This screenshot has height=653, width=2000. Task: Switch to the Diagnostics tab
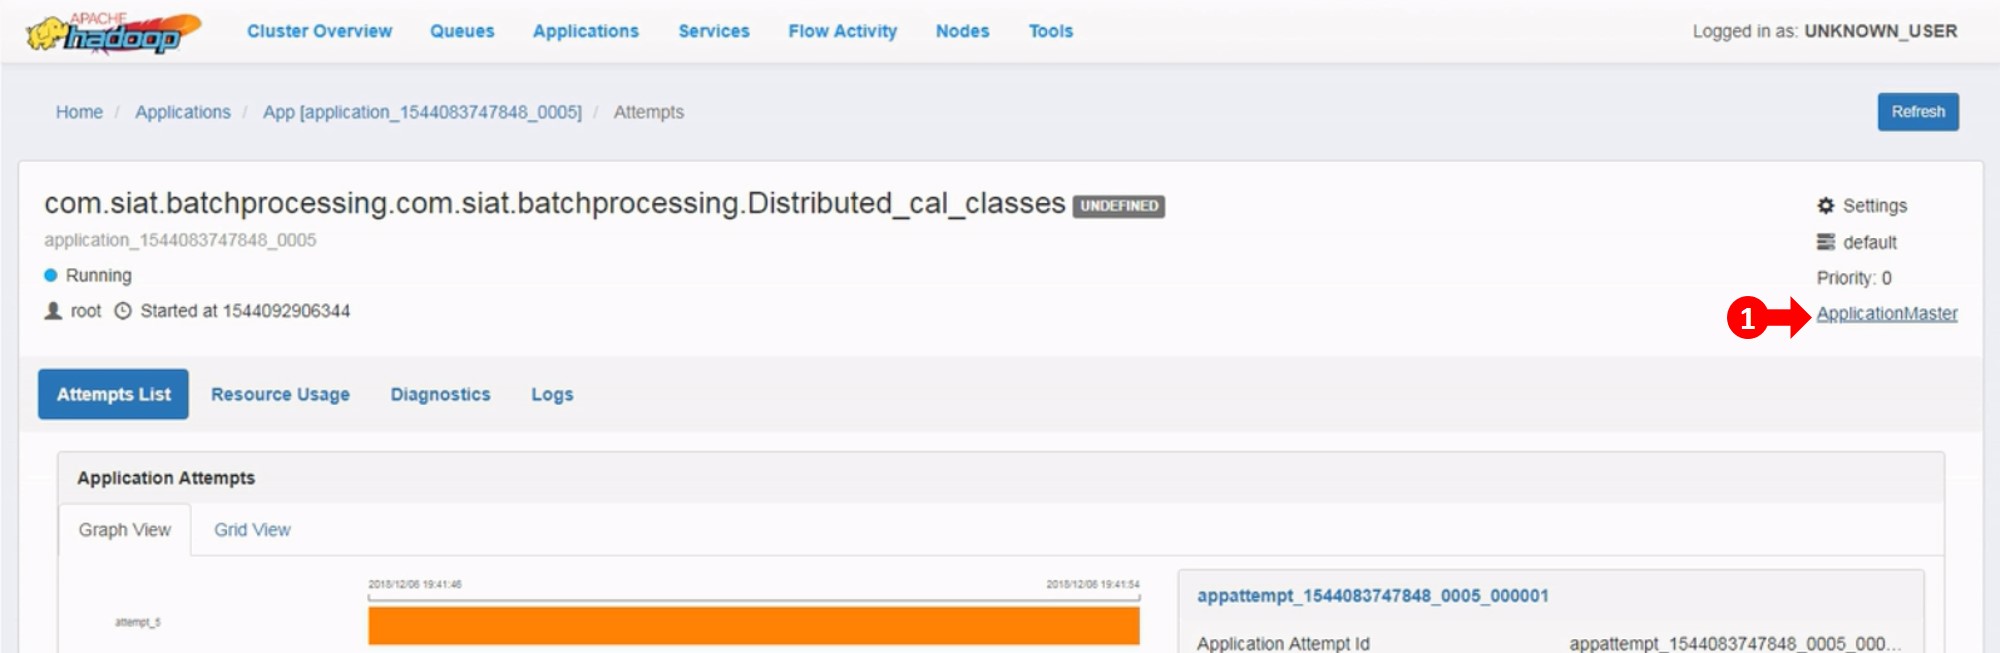(x=440, y=394)
